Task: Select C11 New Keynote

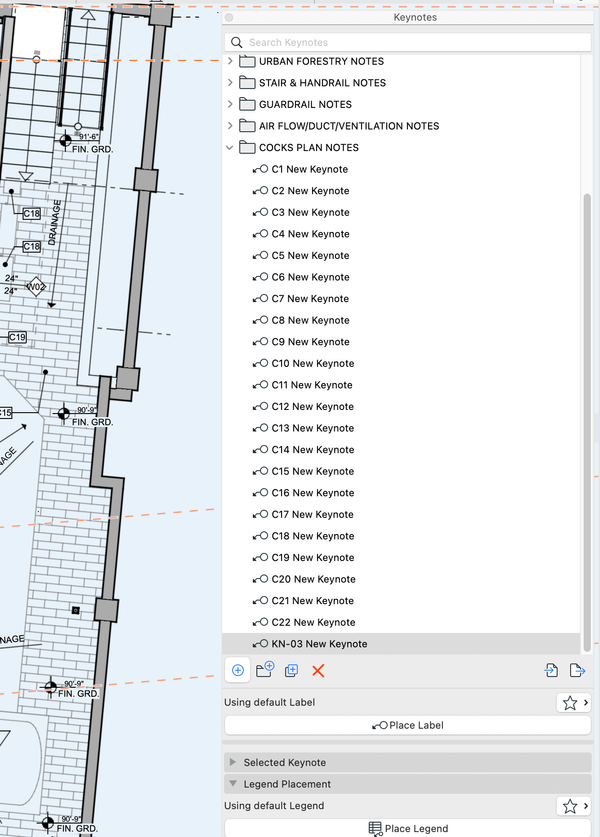Action: (312, 385)
